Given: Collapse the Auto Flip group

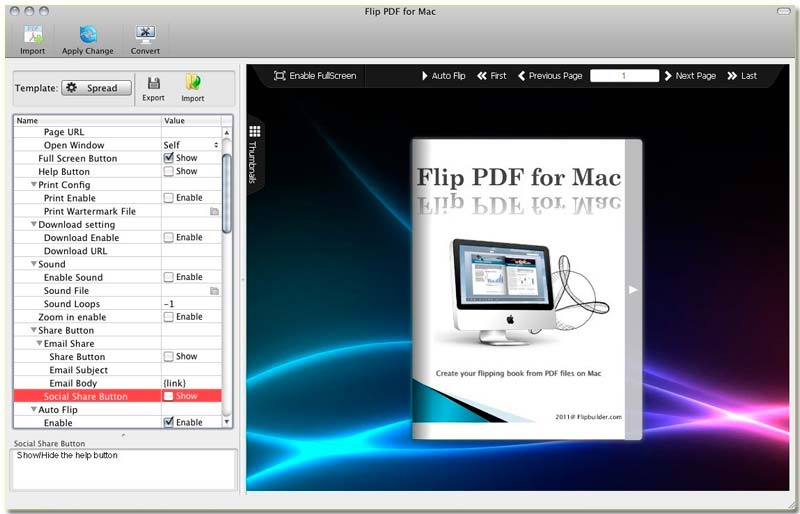Looking at the screenshot, I should click(34, 409).
